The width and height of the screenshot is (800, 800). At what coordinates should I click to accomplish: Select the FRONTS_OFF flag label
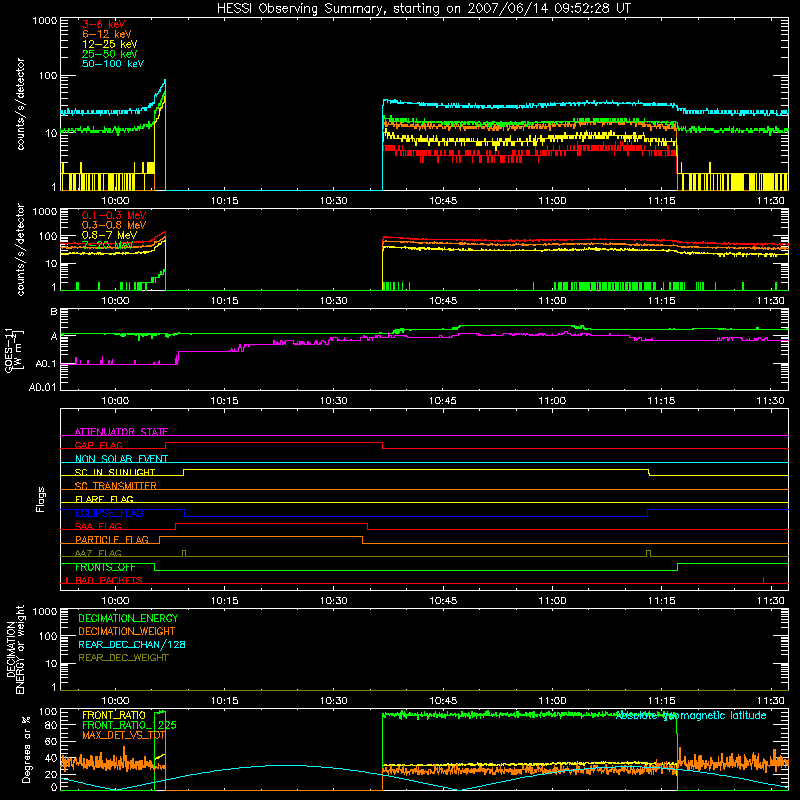105,567
